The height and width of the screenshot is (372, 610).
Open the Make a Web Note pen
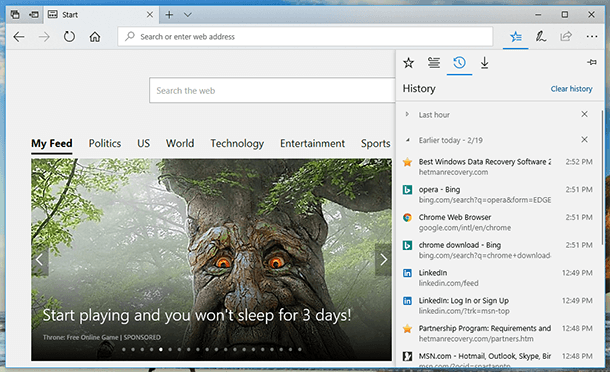tap(541, 37)
